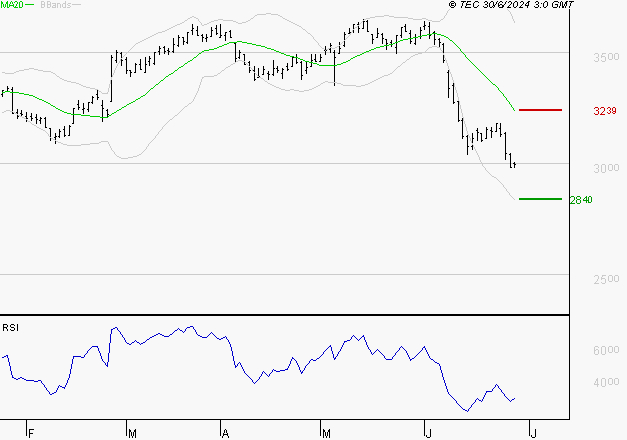Click the red 3239 resistance value
627x440 pixels.
(x=605, y=111)
